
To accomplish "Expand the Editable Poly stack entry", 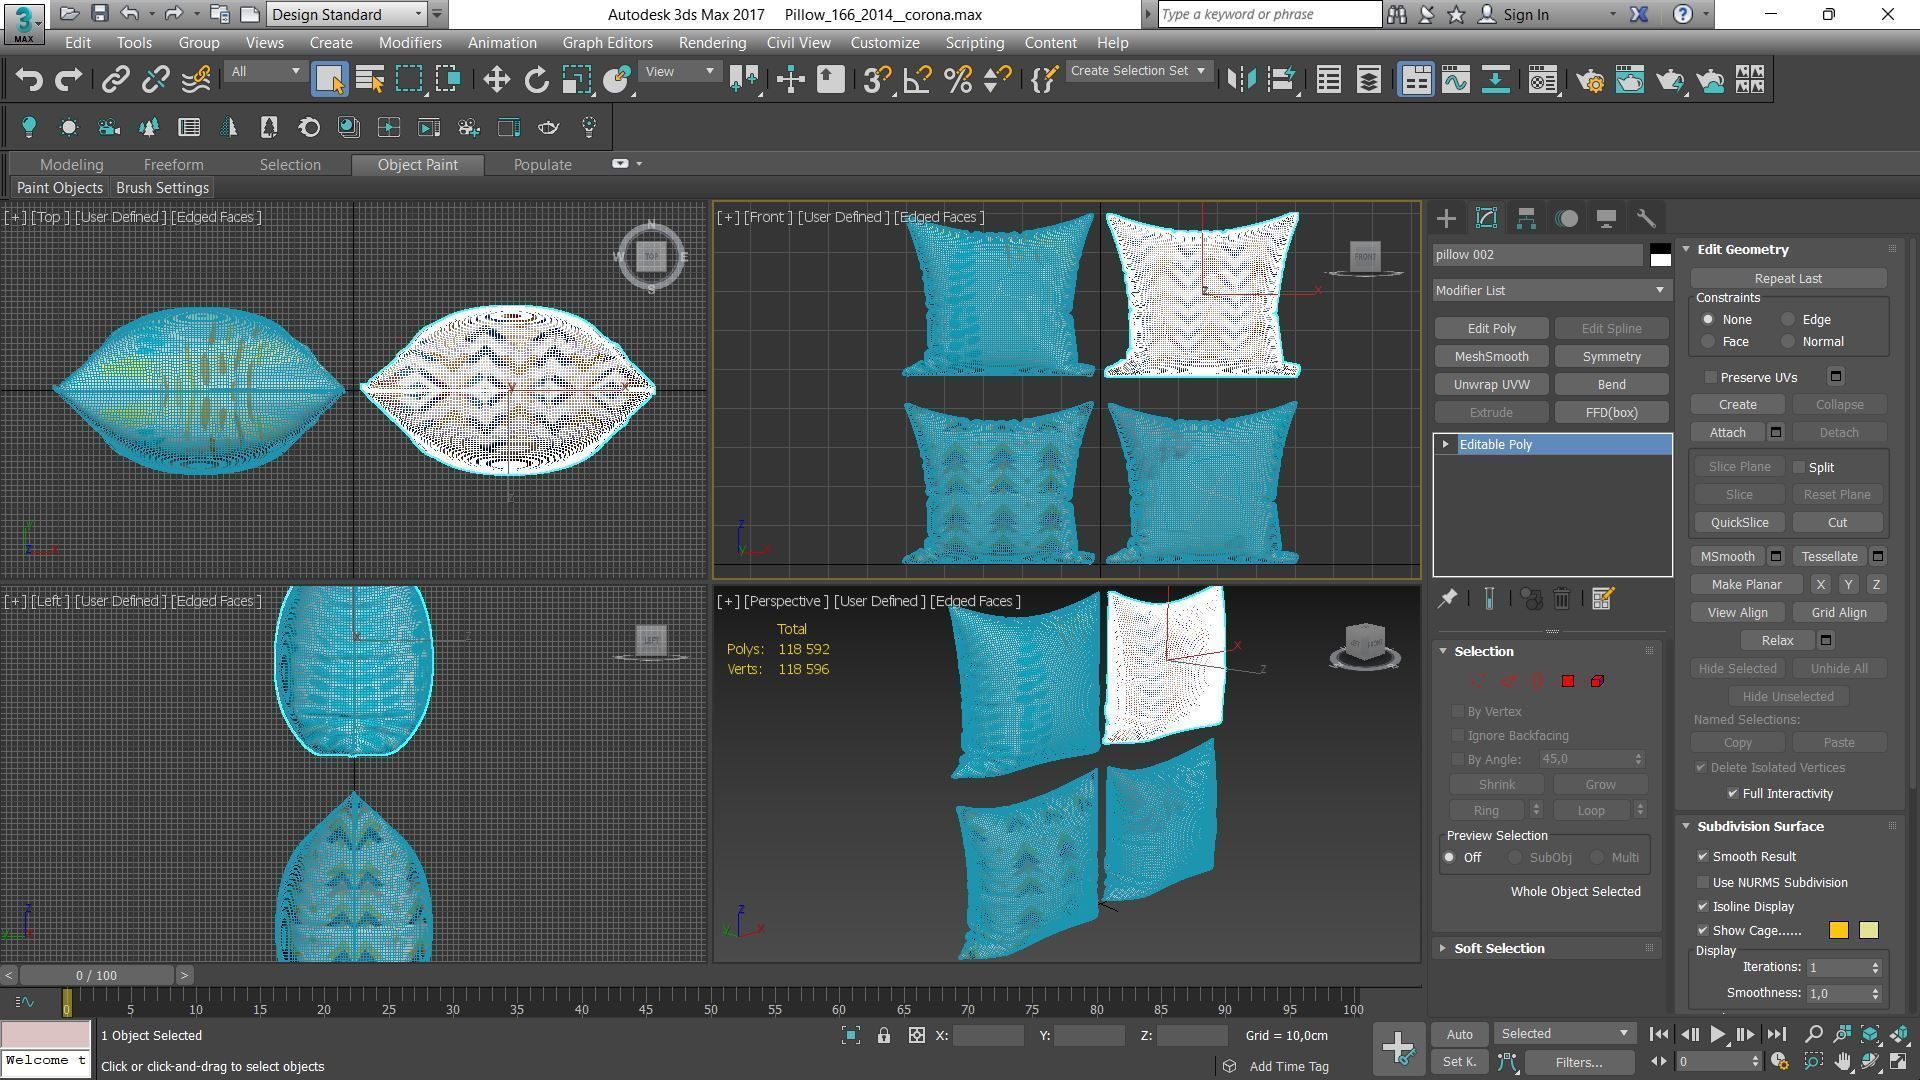I will click(1446, 444).
